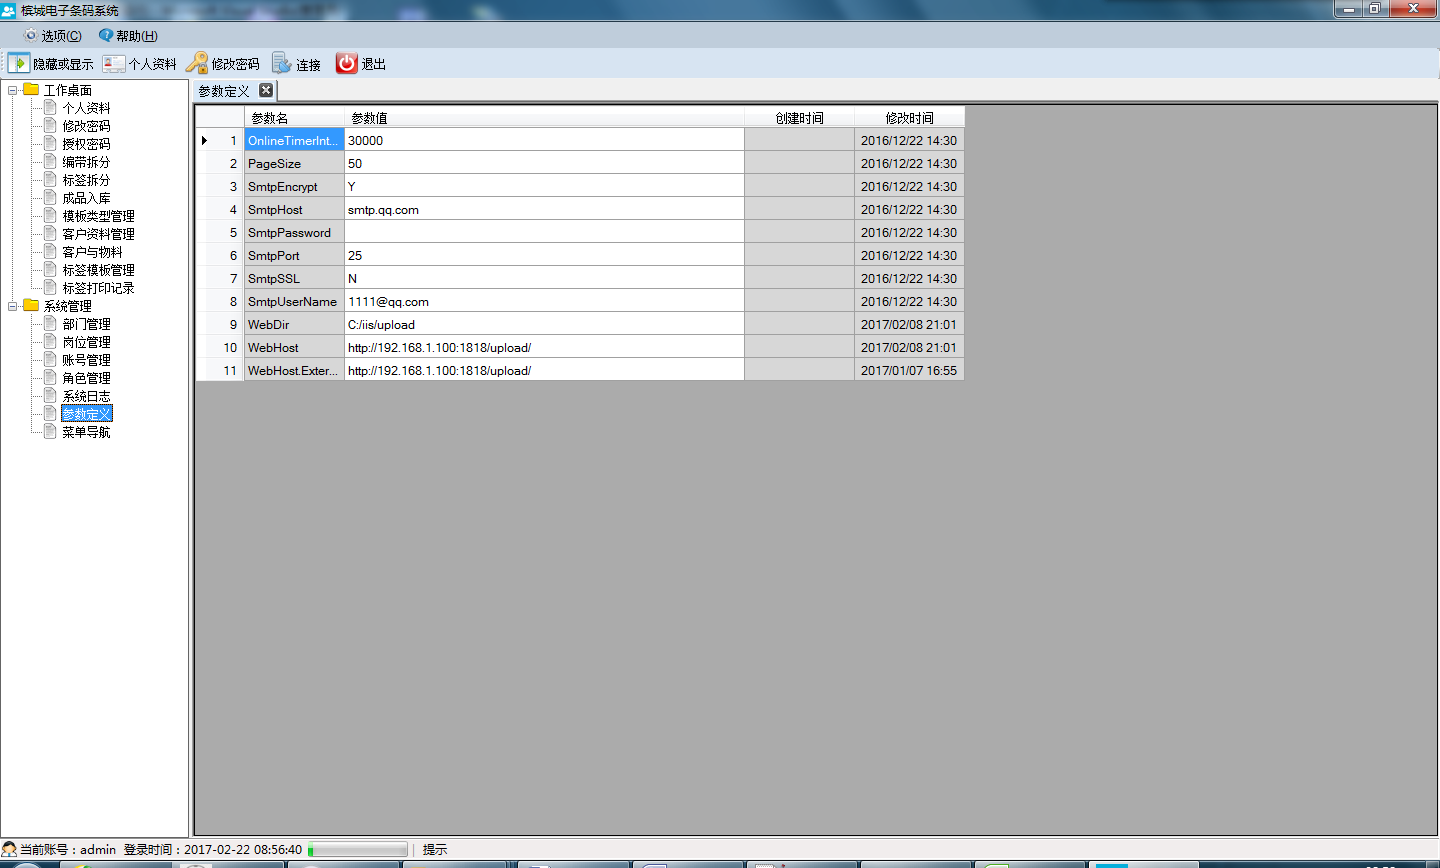Open the 选项(C) menu
Image resolution: width=1440 pixels, height=868 pixels.
(x=61, y=36)
